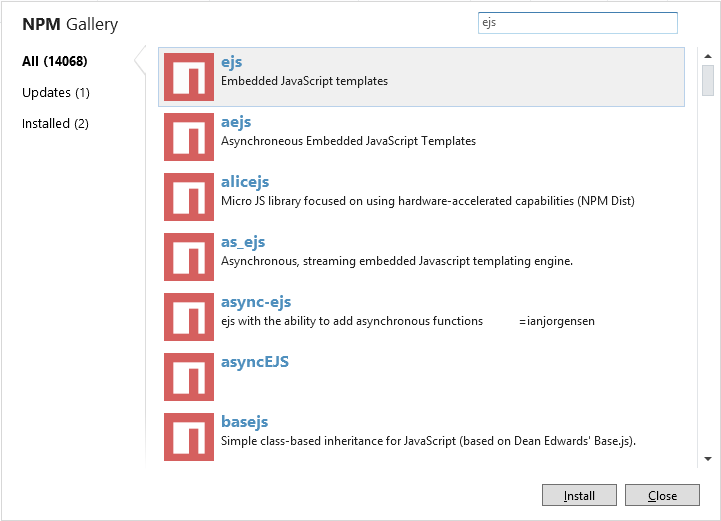Click 'Asynchronous, streaming embedded Javascript' description
This screenshot has width=721, height=521.
(x=397, y=261)
